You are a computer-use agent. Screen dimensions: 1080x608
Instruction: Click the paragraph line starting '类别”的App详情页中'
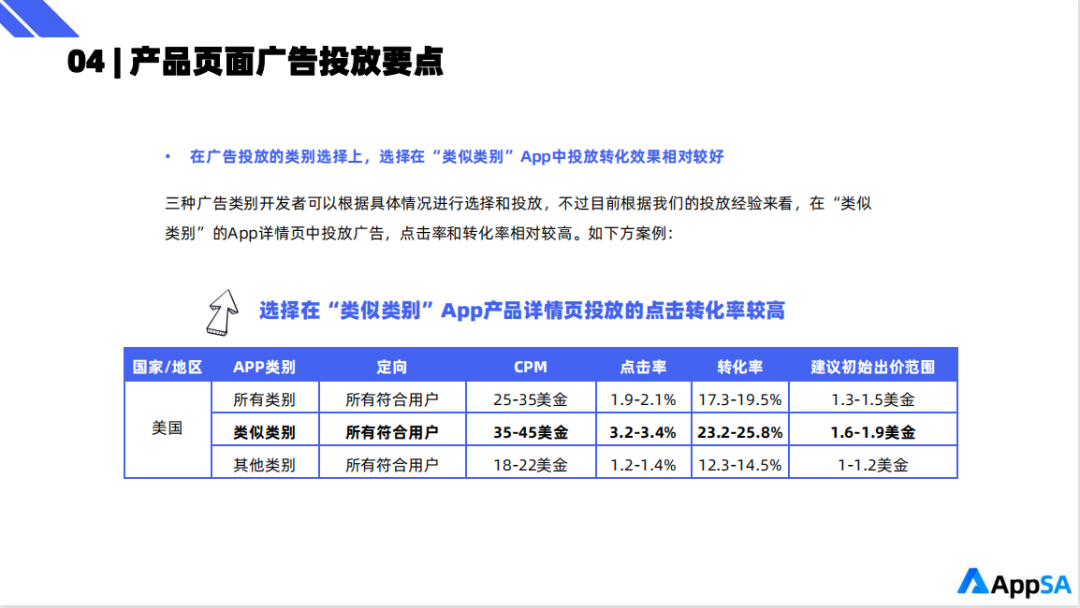(x=419, y=233)
